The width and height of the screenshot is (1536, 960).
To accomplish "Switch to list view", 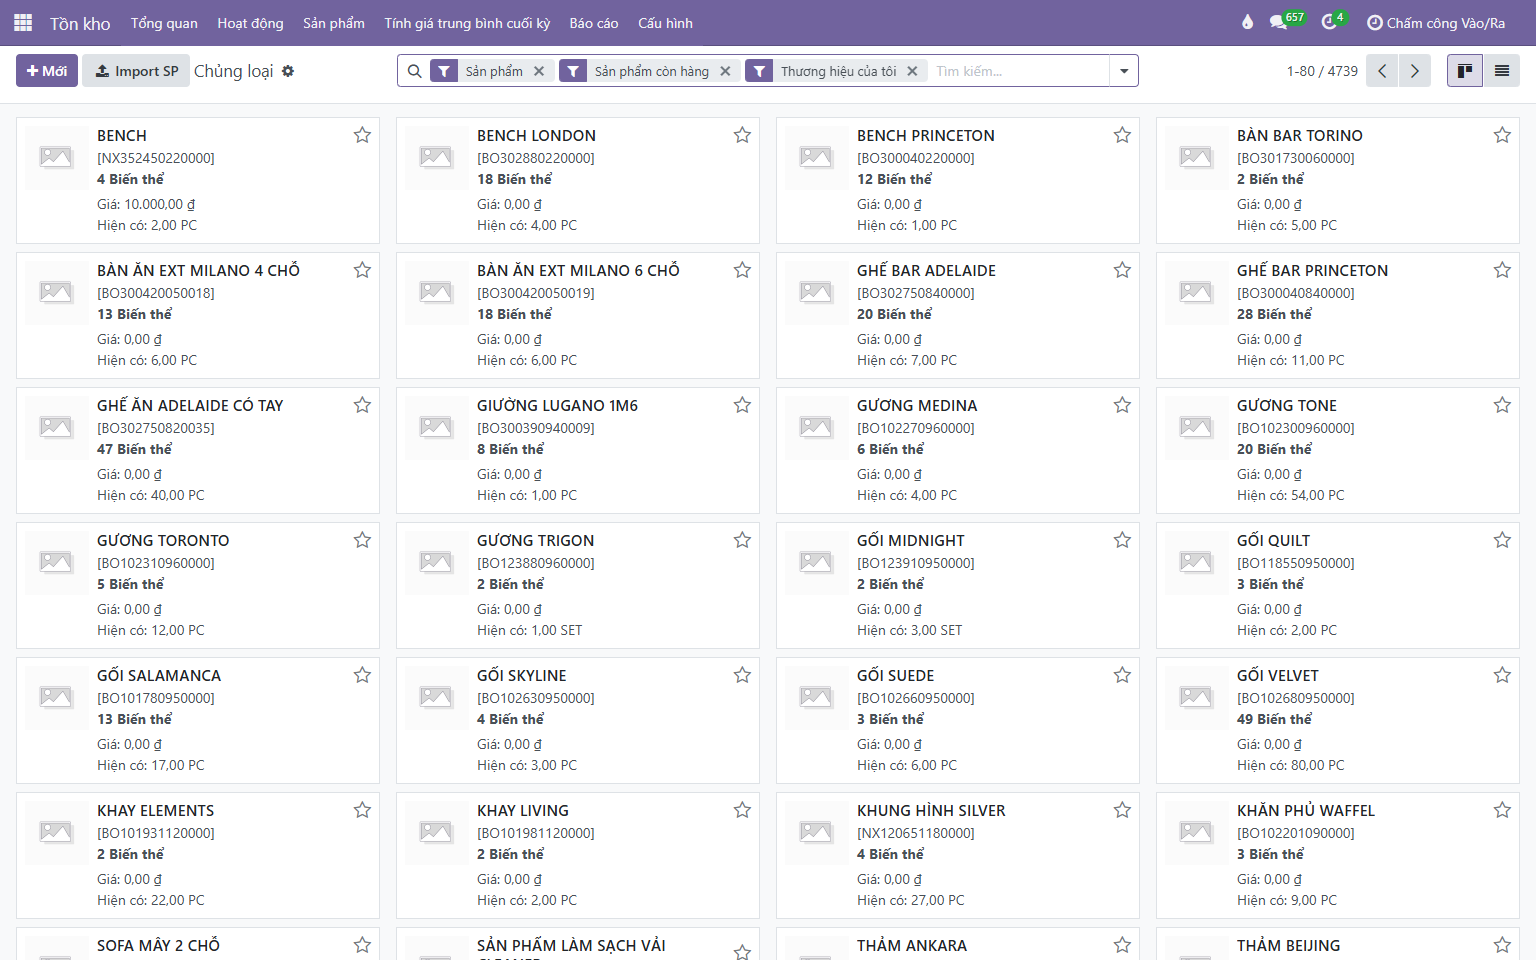I will 1502,71.
